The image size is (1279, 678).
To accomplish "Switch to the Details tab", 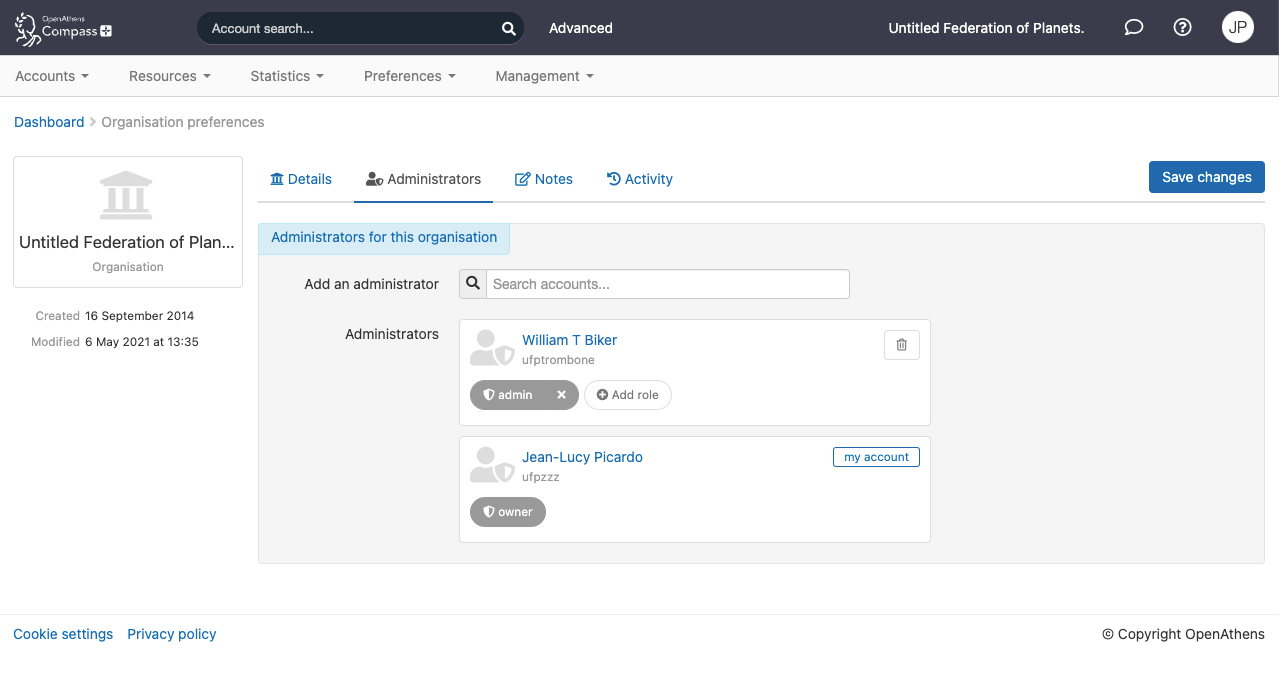I will [300, 179].
